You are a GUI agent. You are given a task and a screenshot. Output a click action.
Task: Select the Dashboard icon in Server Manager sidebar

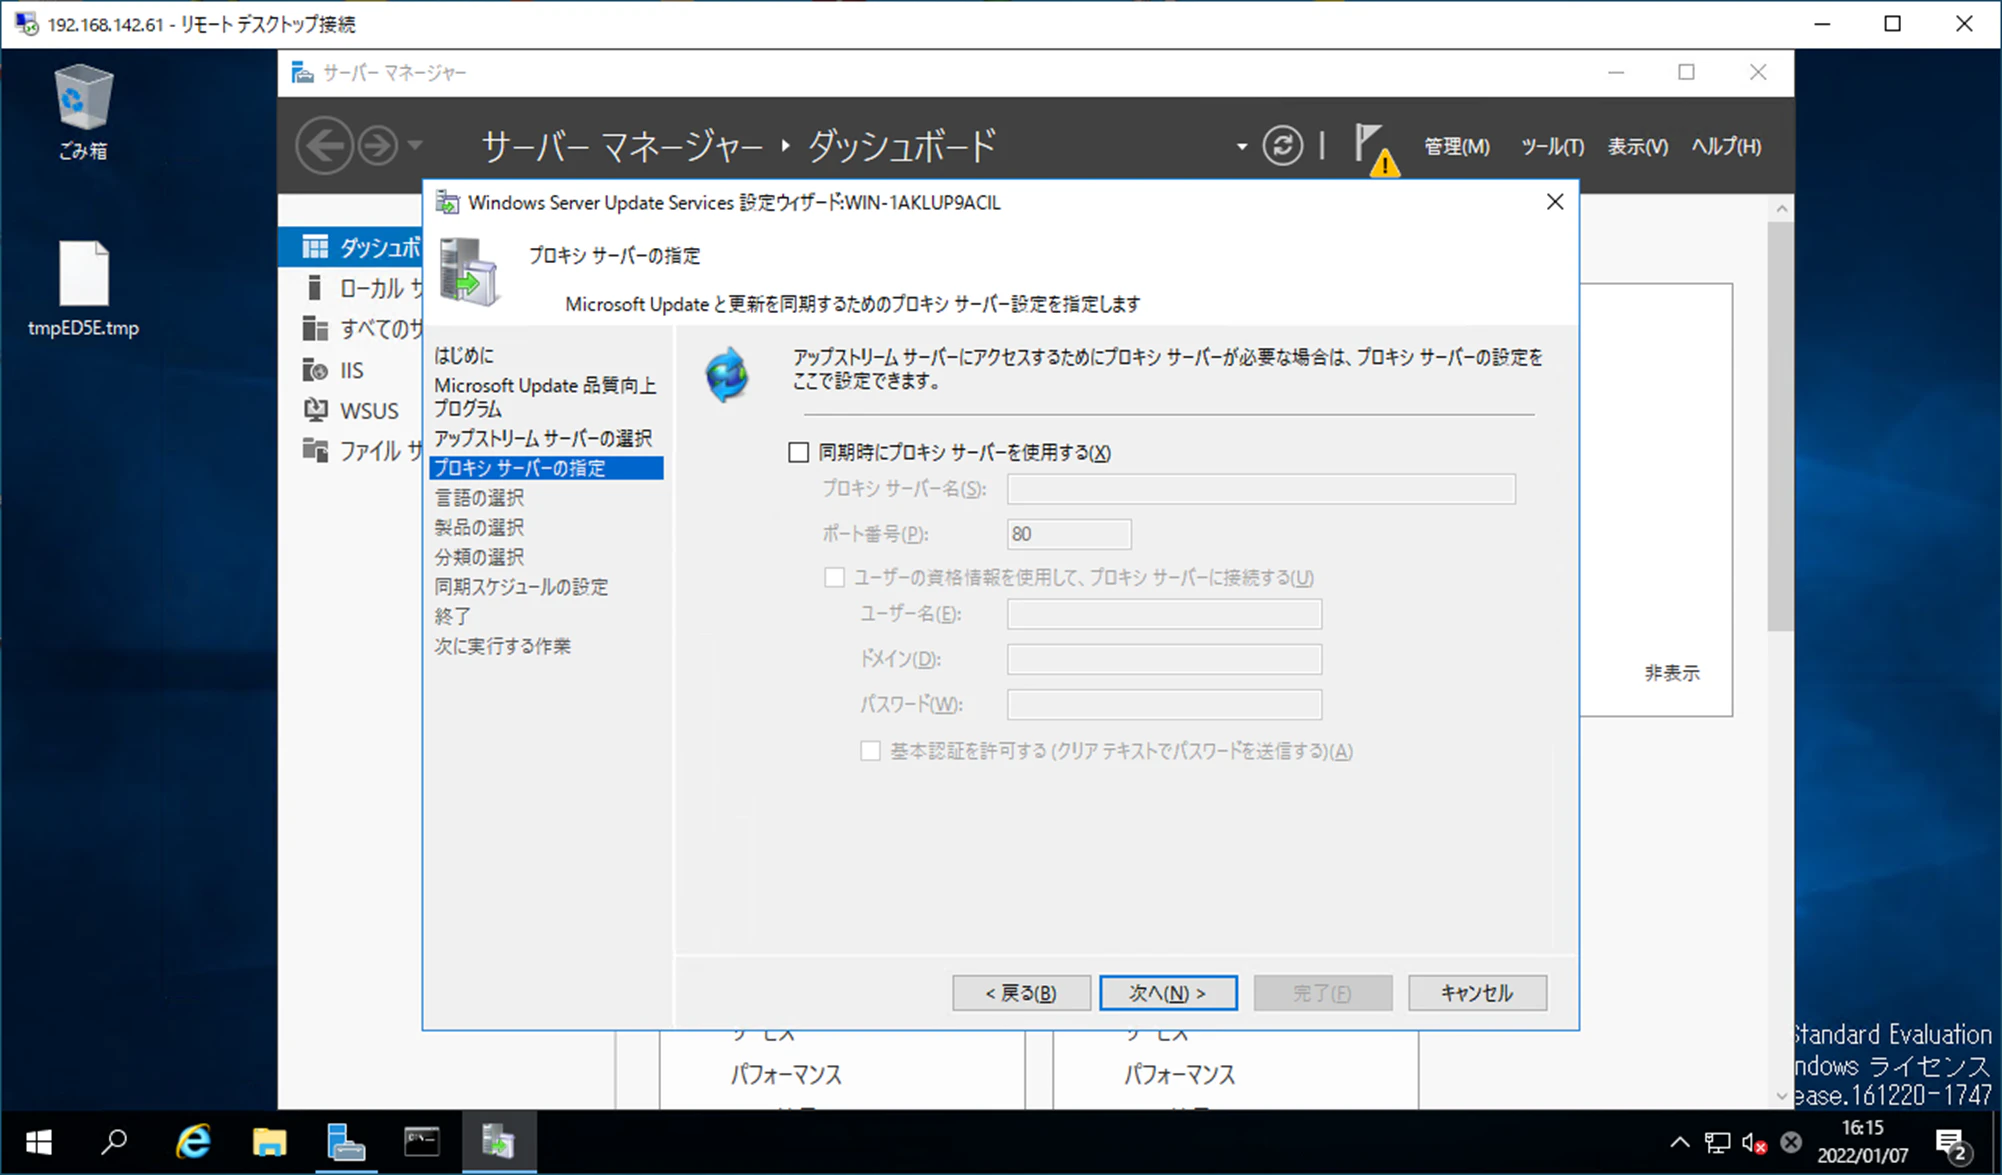(315, 247)
